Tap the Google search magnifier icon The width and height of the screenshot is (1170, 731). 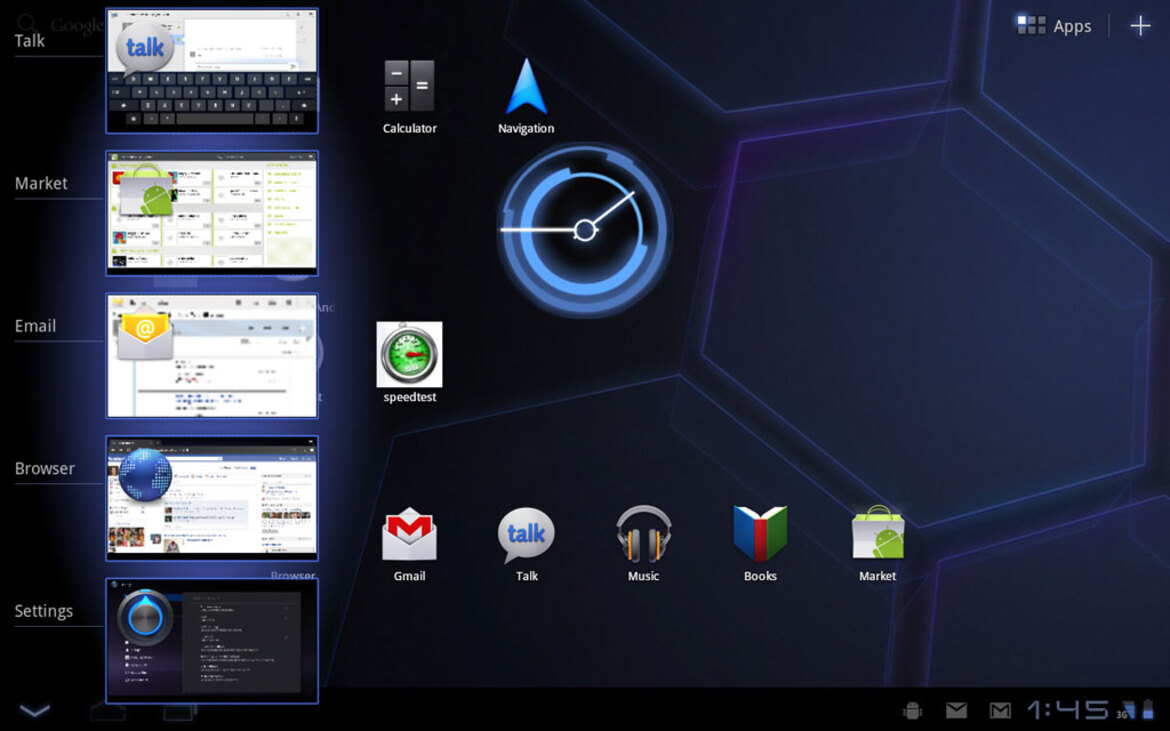[x=27, y=23]
